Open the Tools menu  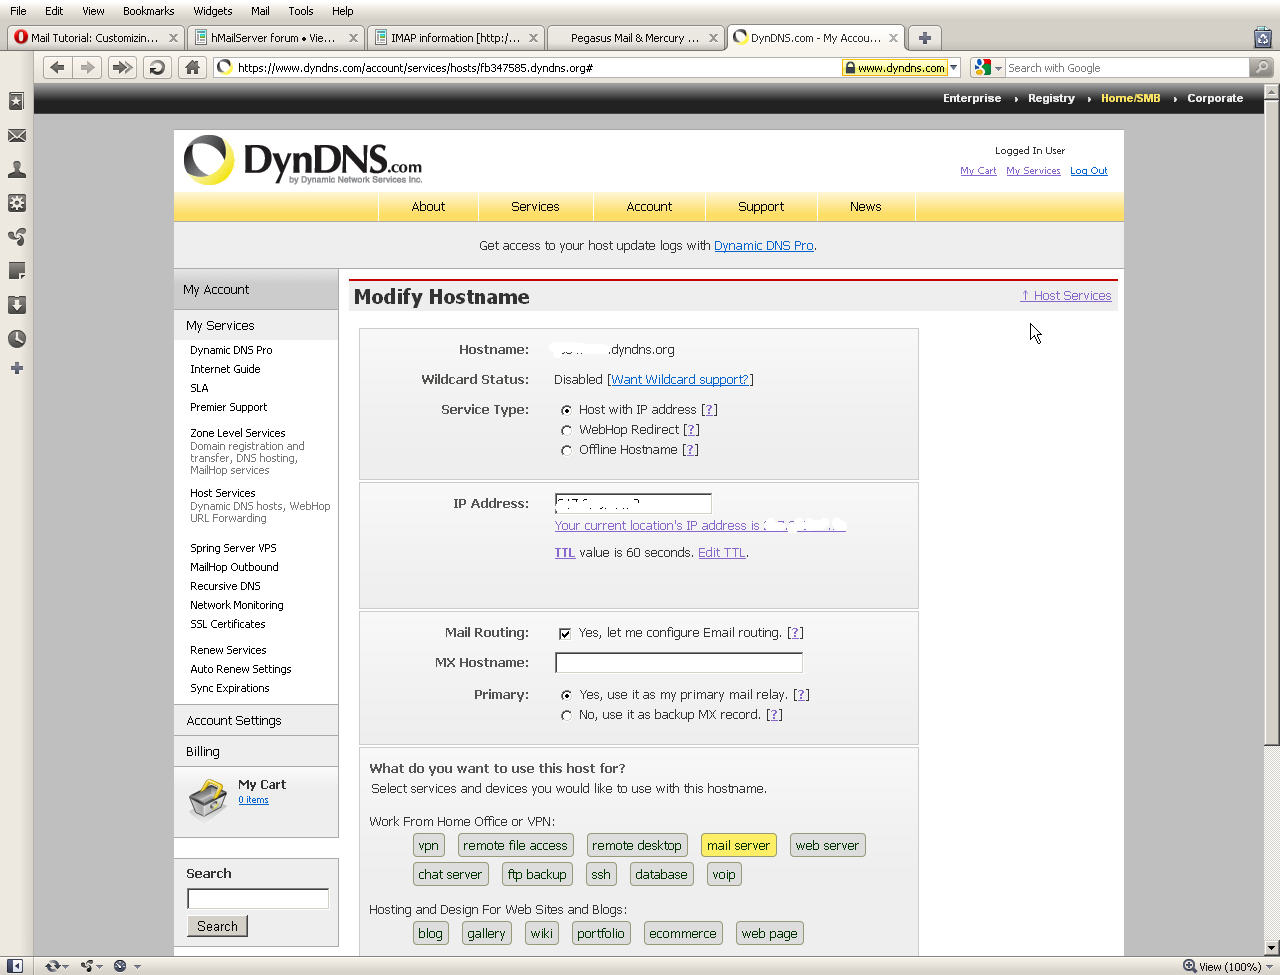pyautogui.click(x=301, y=11)
